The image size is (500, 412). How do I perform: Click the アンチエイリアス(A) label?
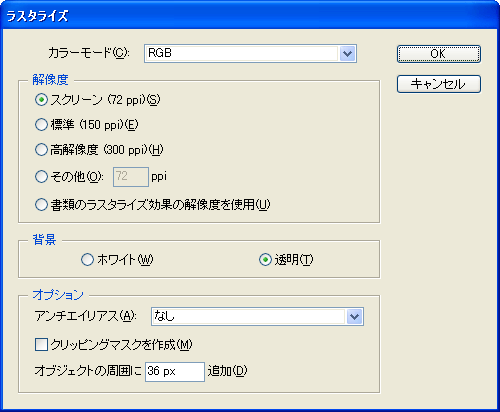[86, 316]
